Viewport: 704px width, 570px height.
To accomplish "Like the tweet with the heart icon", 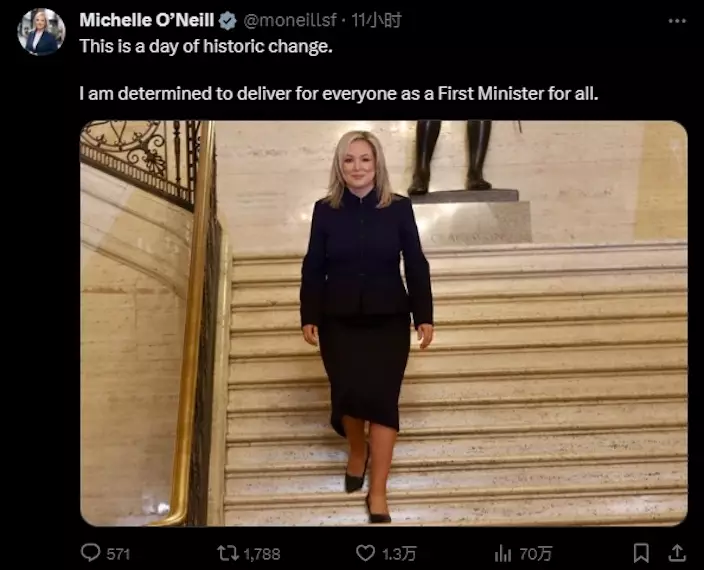I will 366,552.
